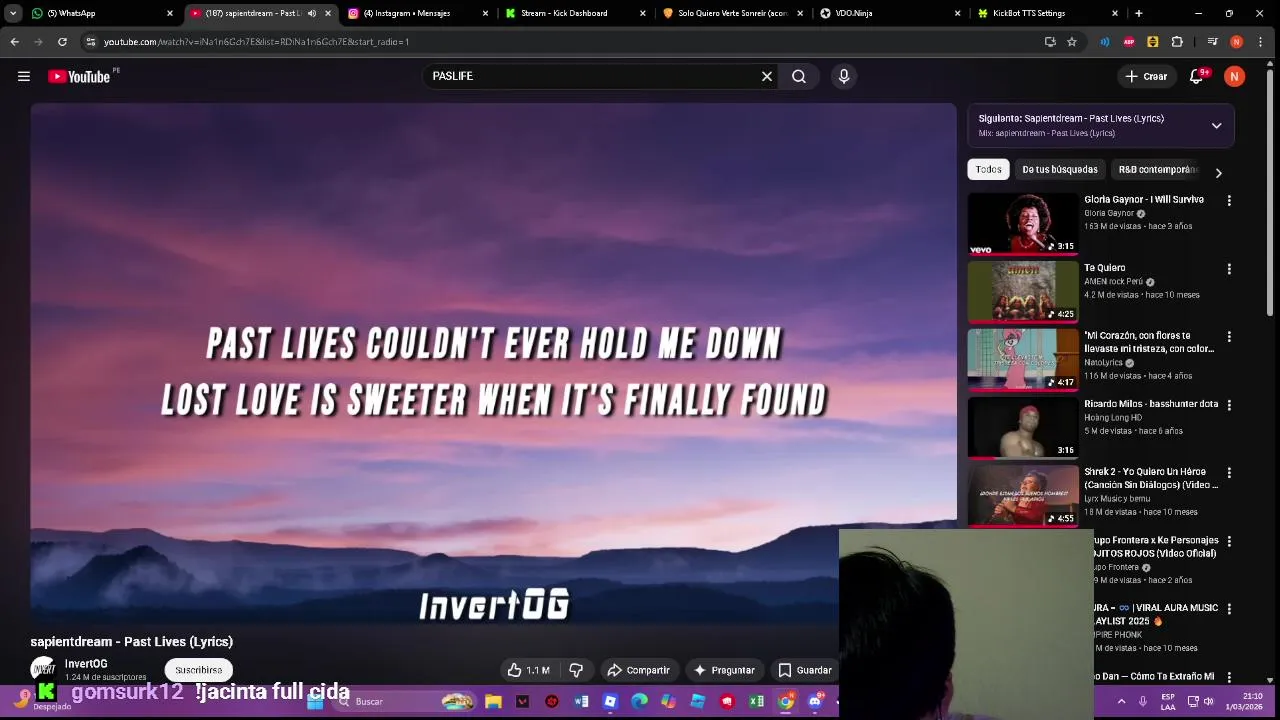Open File Explorer from the taskbar
This screenshot has width=1280, height=720.
click(x=493, y=702)
